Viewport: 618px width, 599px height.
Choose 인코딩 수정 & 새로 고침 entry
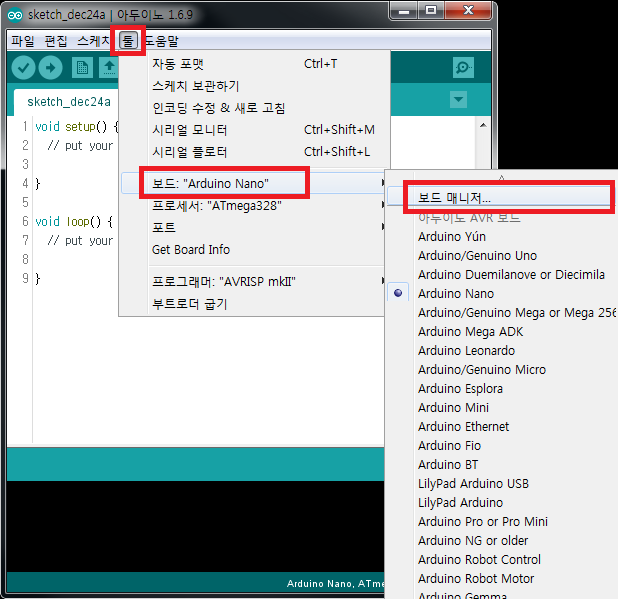tap(254, 108)
